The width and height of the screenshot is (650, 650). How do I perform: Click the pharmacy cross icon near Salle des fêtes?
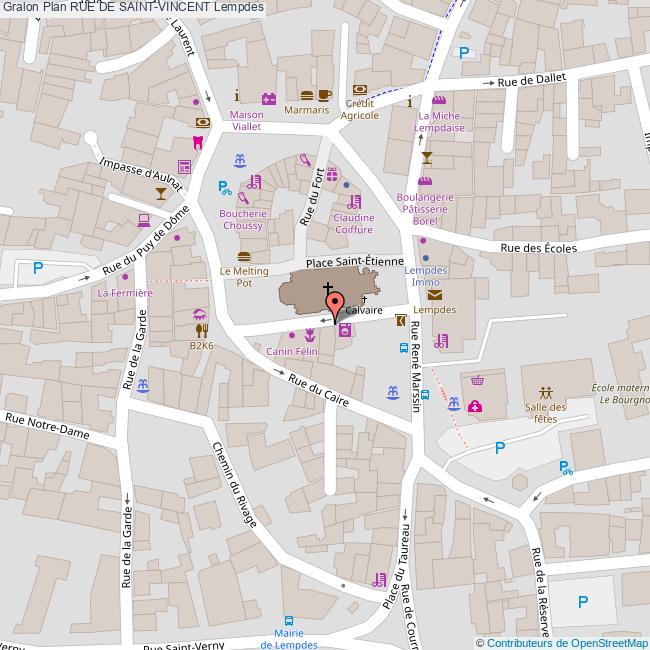point(475,405)
